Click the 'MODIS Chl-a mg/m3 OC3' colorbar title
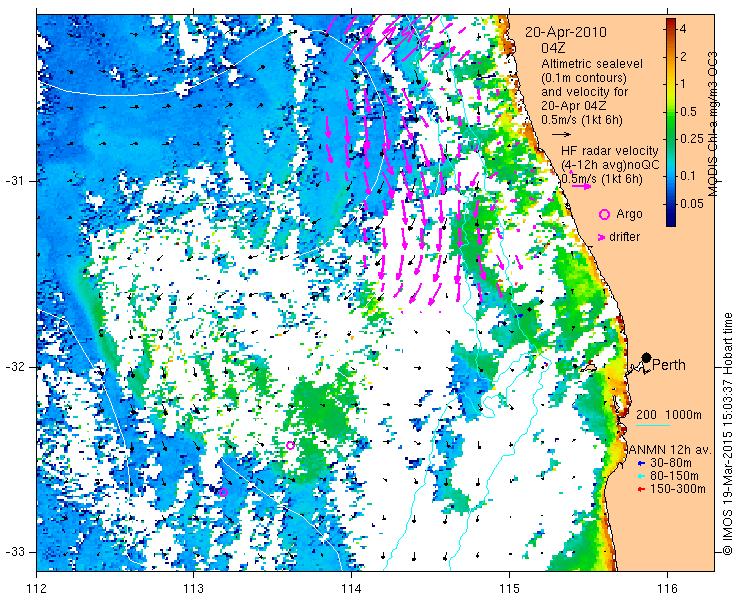740x600 pixels. [713, 124]
